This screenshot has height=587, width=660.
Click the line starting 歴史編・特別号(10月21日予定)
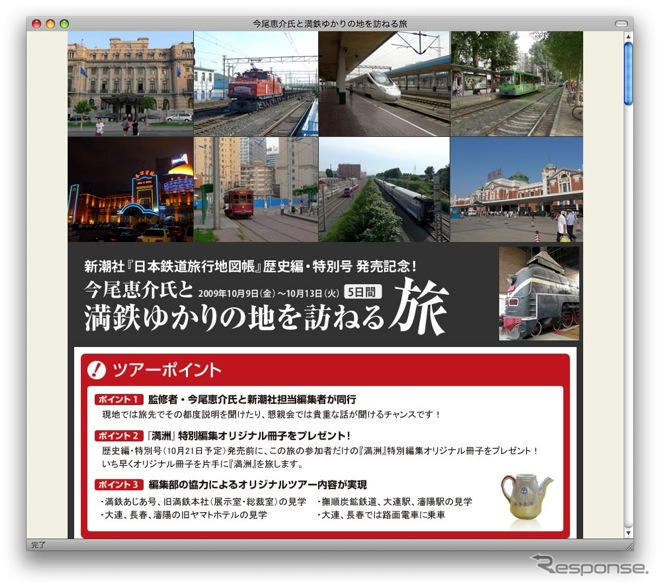coord(320,451)
